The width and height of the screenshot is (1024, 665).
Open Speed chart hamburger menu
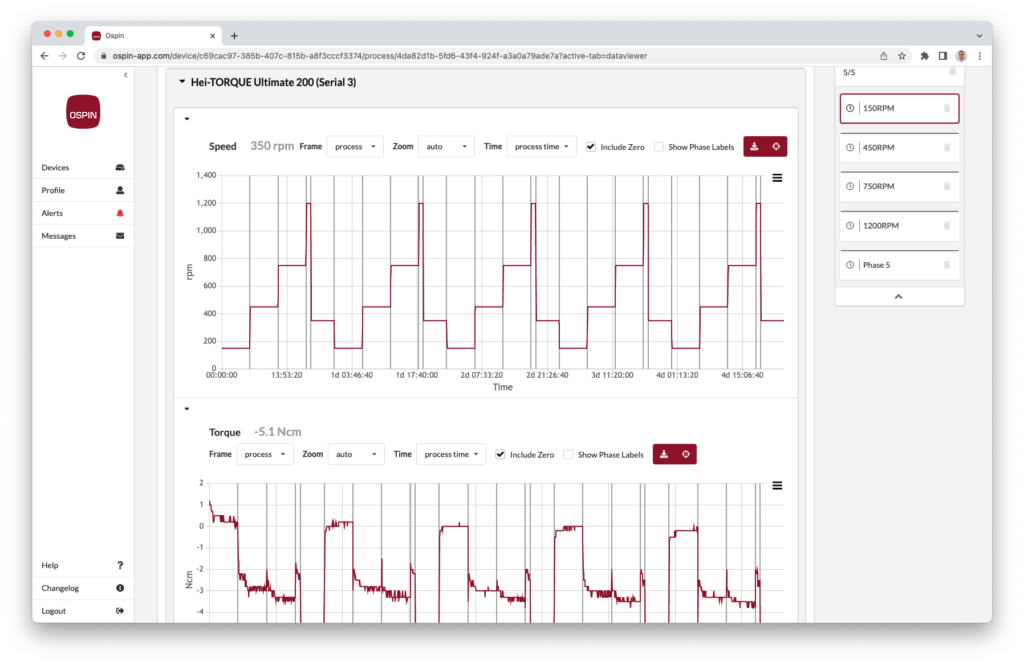[x=777, y=178]
